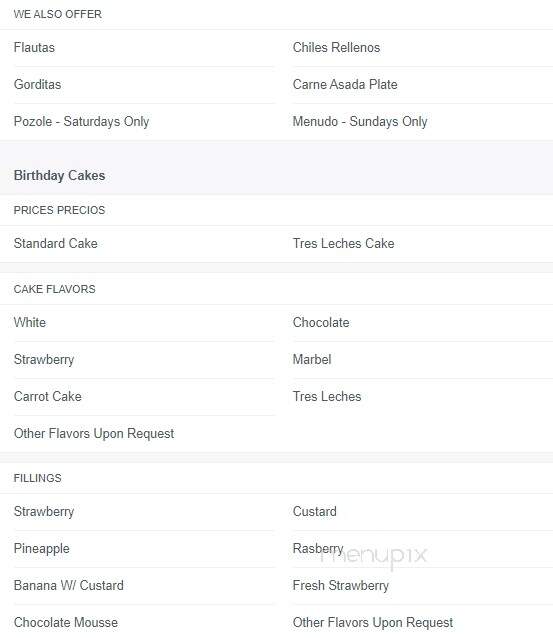Select the Marbel cake flavor

312,360
